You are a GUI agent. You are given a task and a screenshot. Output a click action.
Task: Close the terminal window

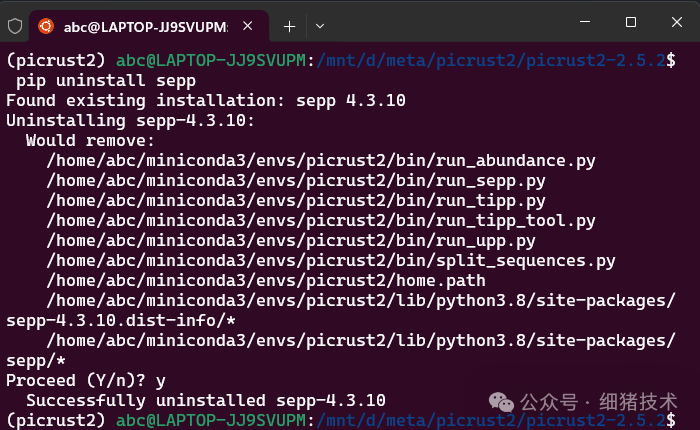click(x=677, y=22)
